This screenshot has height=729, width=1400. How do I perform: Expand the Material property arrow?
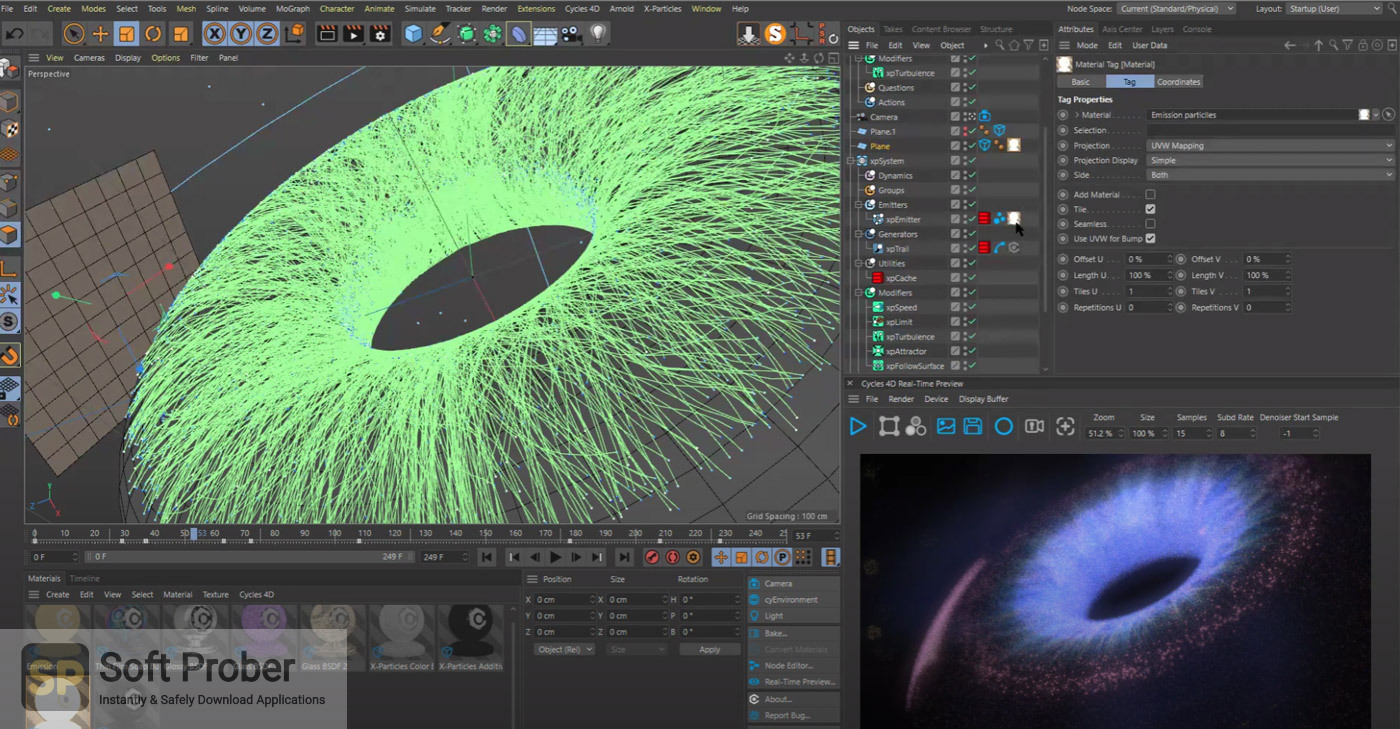[x=1076, y=115]
